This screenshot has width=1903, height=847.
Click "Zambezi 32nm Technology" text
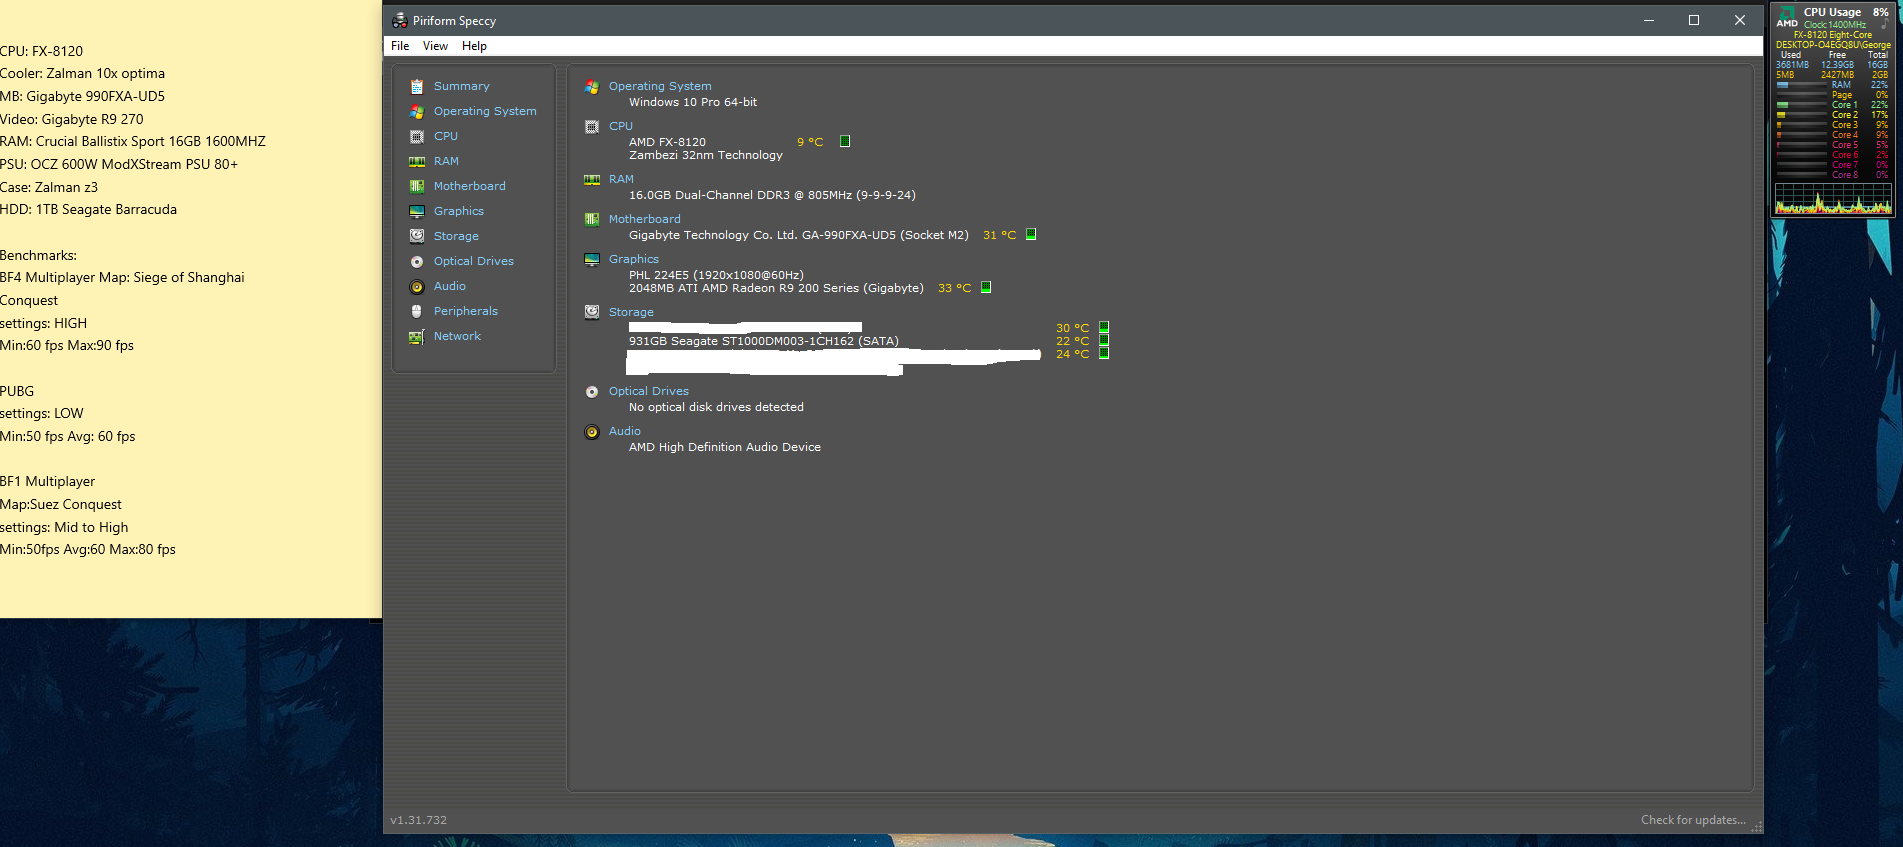(706, 155)
